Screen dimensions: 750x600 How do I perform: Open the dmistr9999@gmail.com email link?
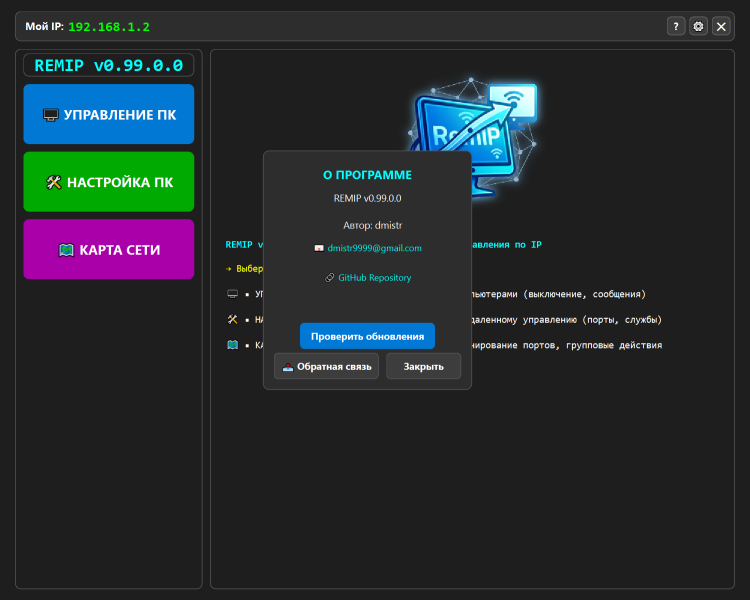coord(374,248)
